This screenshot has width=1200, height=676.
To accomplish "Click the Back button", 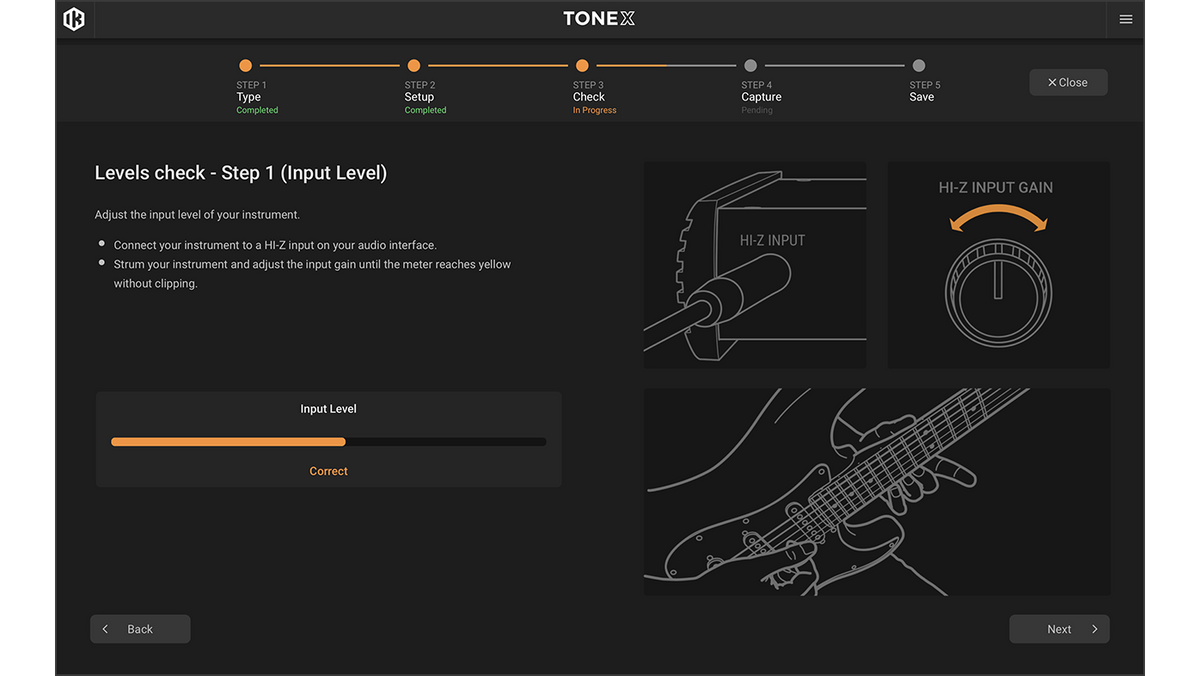I will click(x=140, y=629).
